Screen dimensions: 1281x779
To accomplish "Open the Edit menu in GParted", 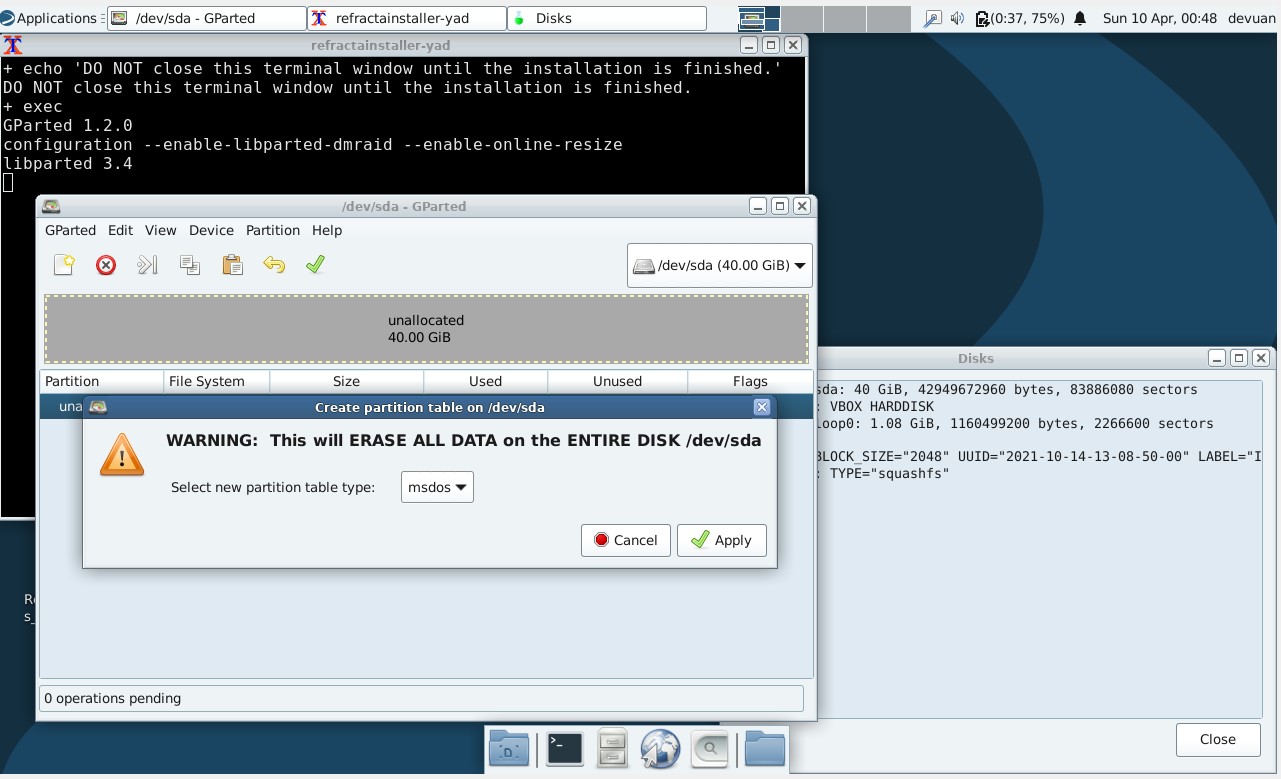I will tap(120, 230).
